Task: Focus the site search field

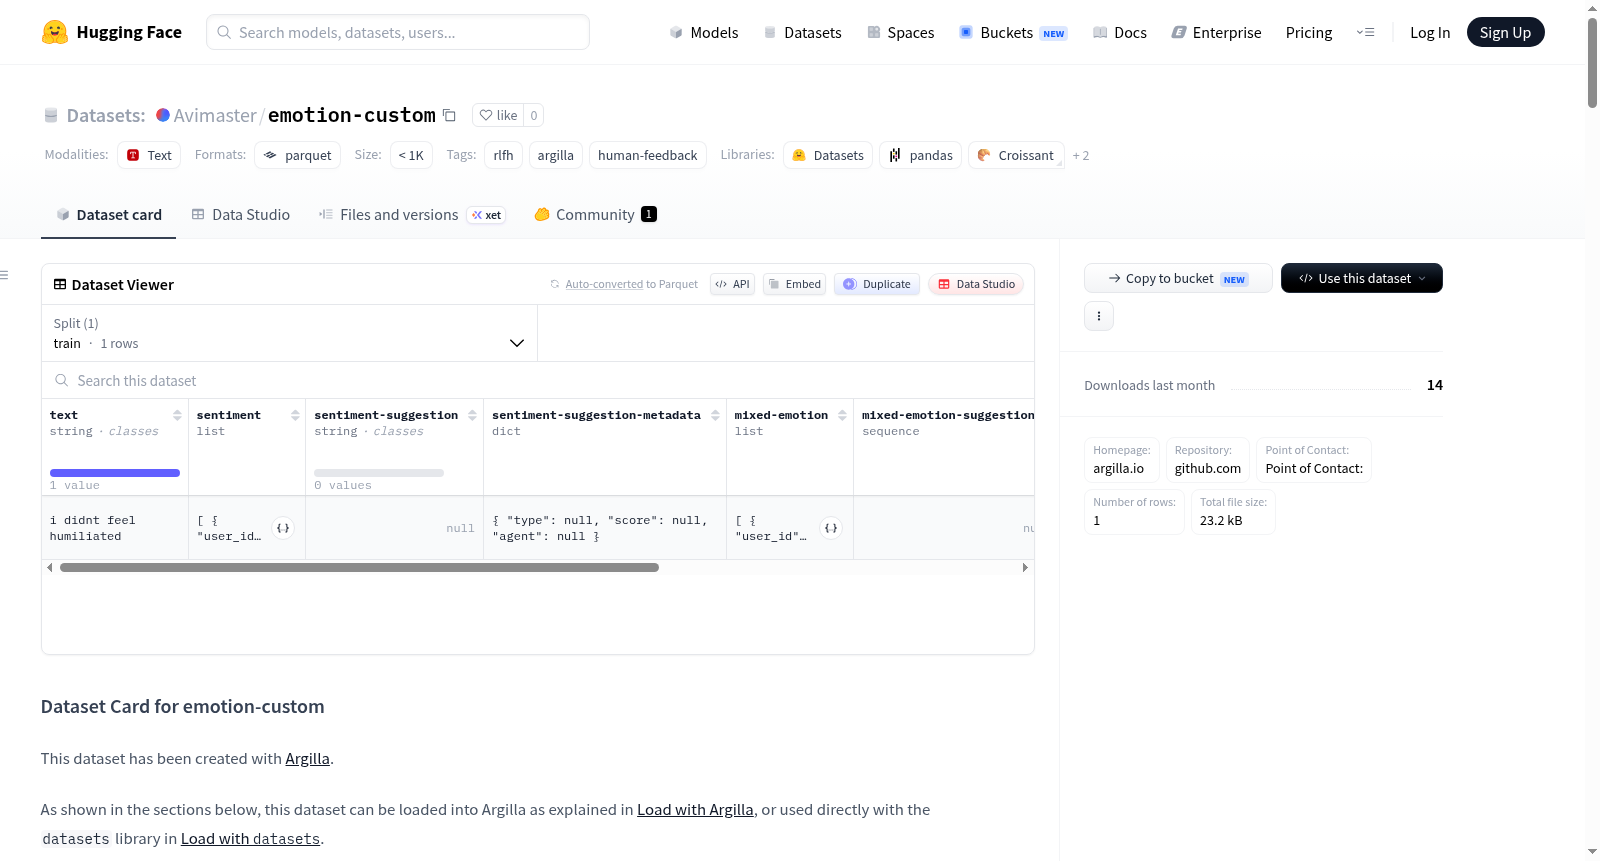Action: 398,32
